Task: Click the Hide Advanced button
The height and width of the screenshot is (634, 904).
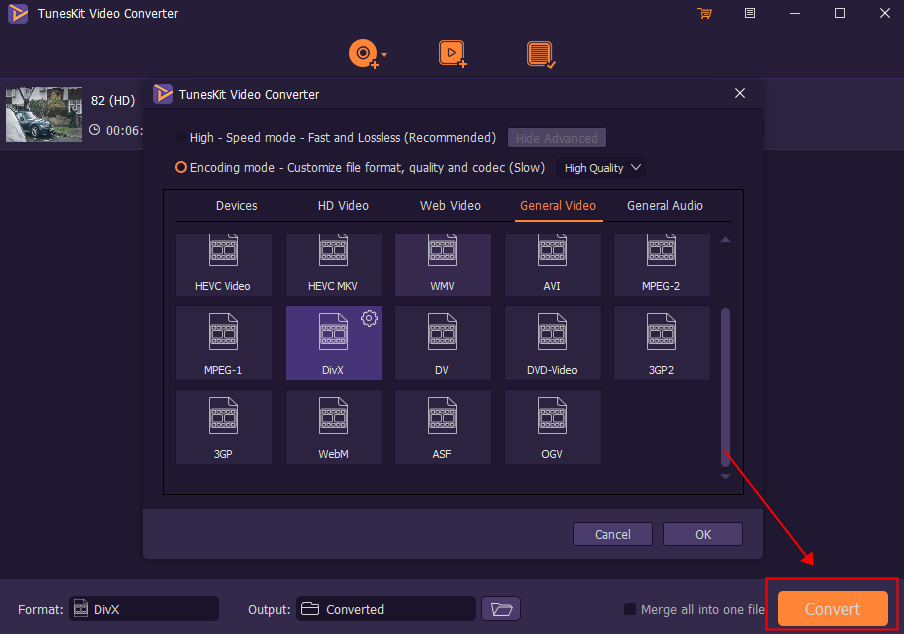Action: (556, 138)
